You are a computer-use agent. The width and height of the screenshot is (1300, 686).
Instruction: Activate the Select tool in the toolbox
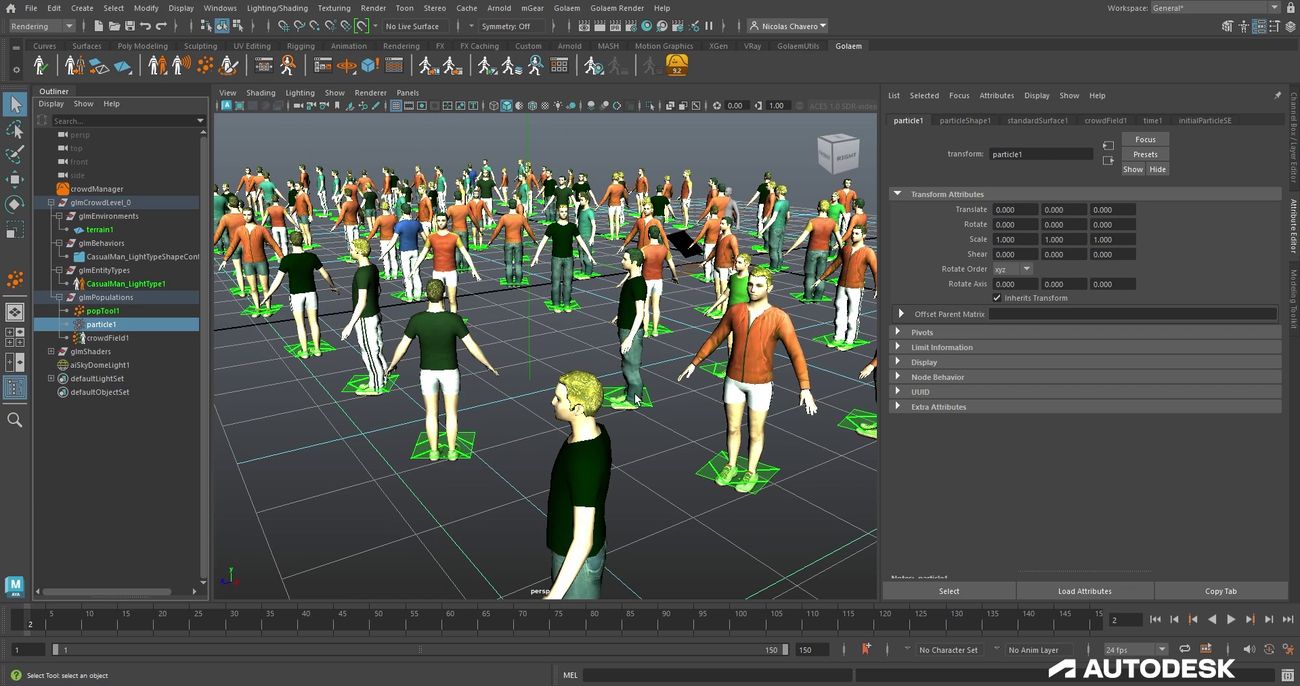point(15,104)
